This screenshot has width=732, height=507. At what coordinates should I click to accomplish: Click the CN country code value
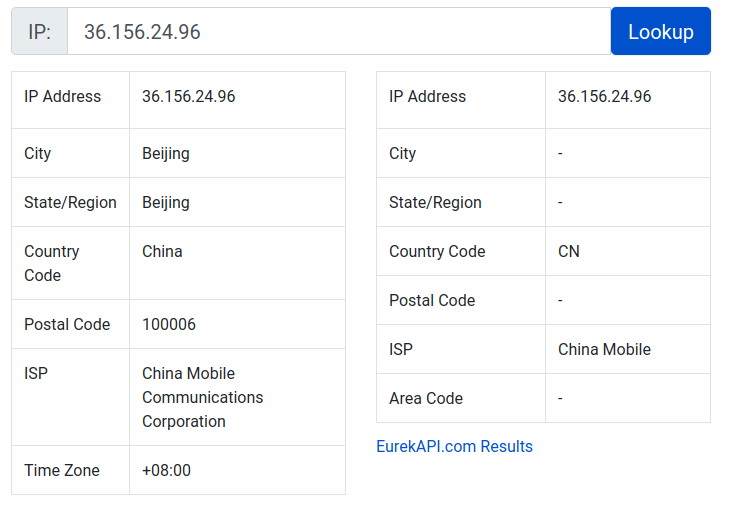(x=568, y=252)
